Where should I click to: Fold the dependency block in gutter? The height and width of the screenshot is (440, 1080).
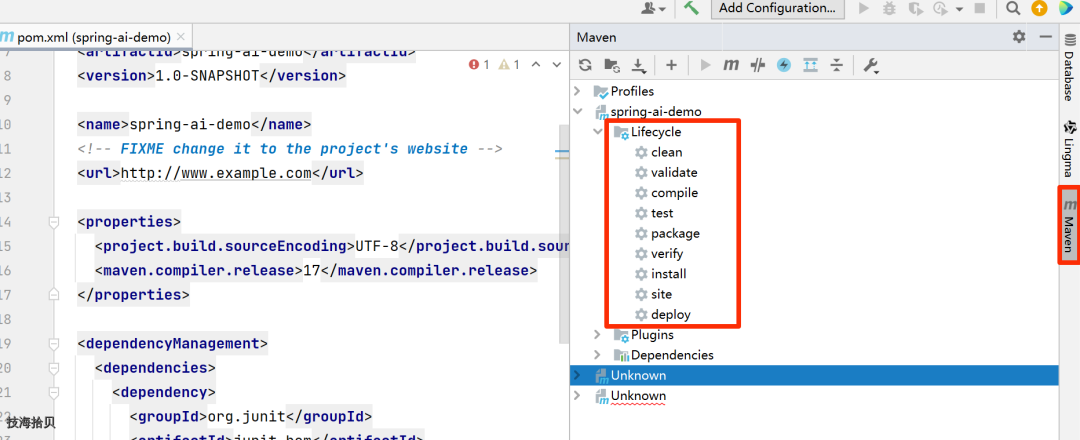[54, 392]
